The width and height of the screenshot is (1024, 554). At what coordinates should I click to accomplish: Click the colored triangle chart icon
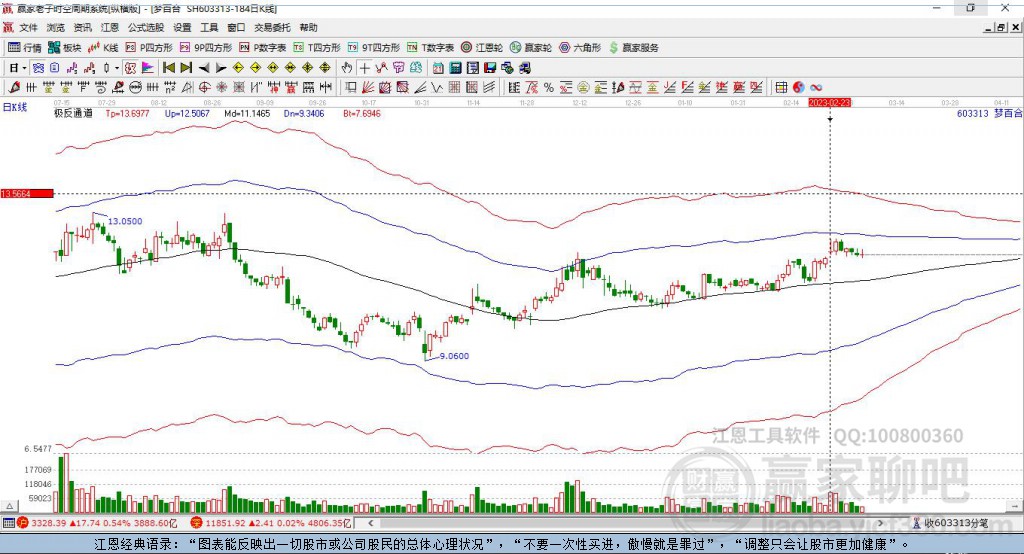(148, 68)
